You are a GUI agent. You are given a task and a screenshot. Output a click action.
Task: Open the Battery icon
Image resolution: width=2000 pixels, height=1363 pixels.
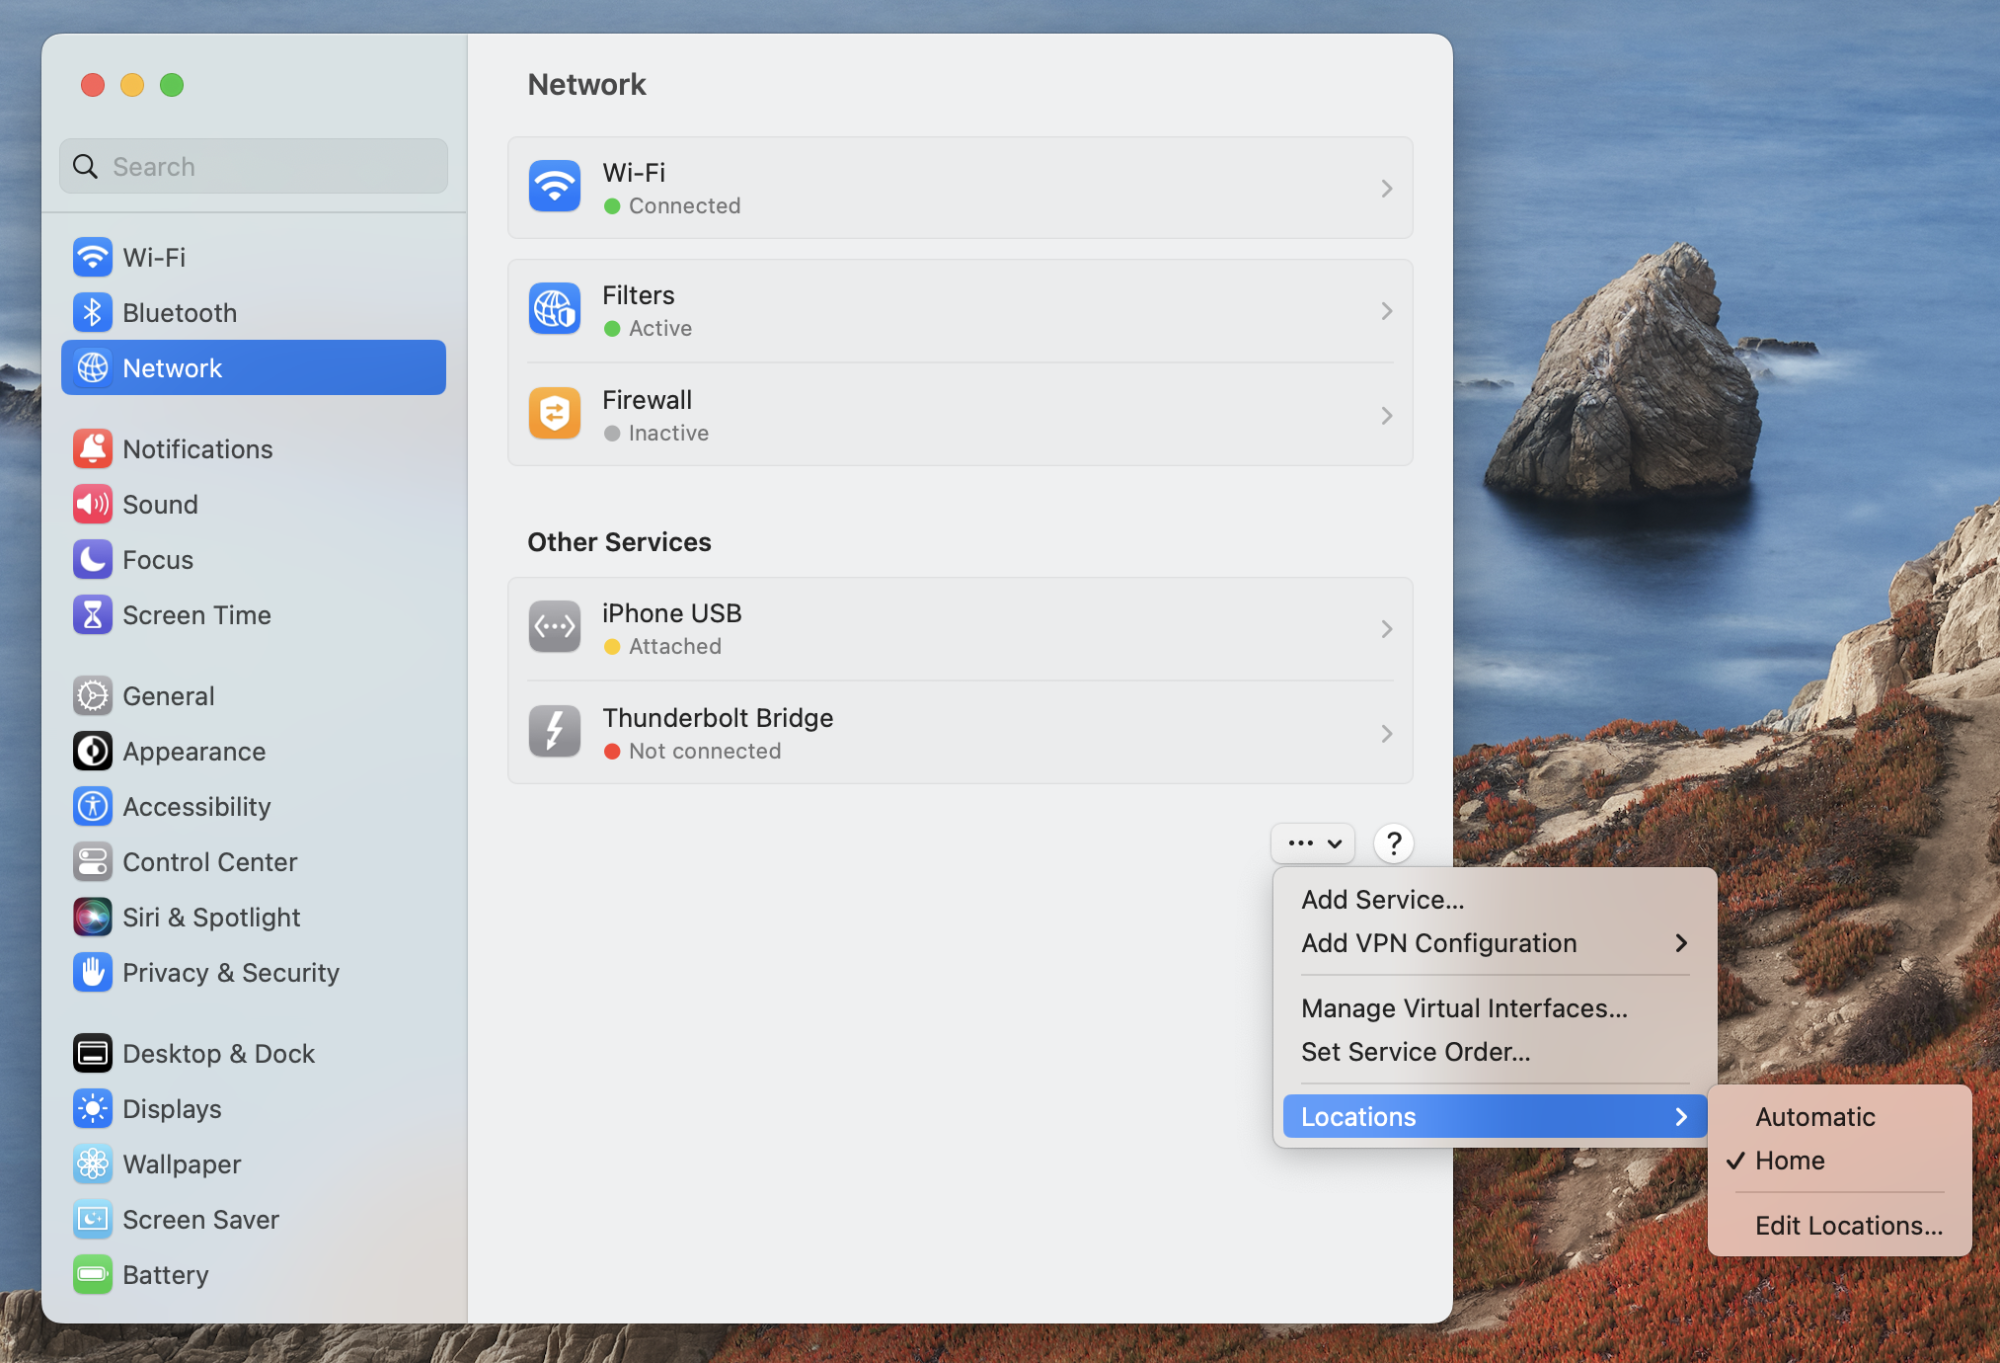92,1275
